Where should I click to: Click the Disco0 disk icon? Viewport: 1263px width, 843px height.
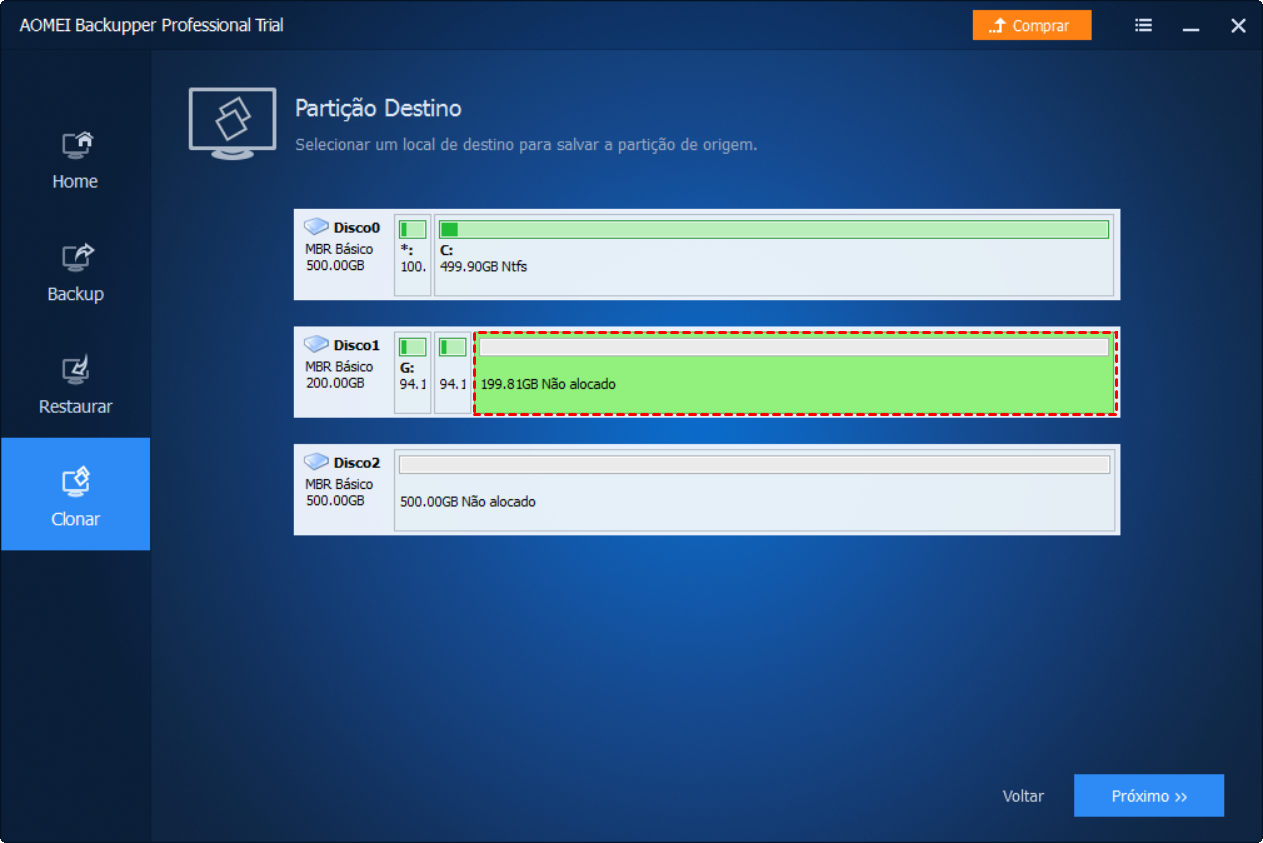coord(316,227)
